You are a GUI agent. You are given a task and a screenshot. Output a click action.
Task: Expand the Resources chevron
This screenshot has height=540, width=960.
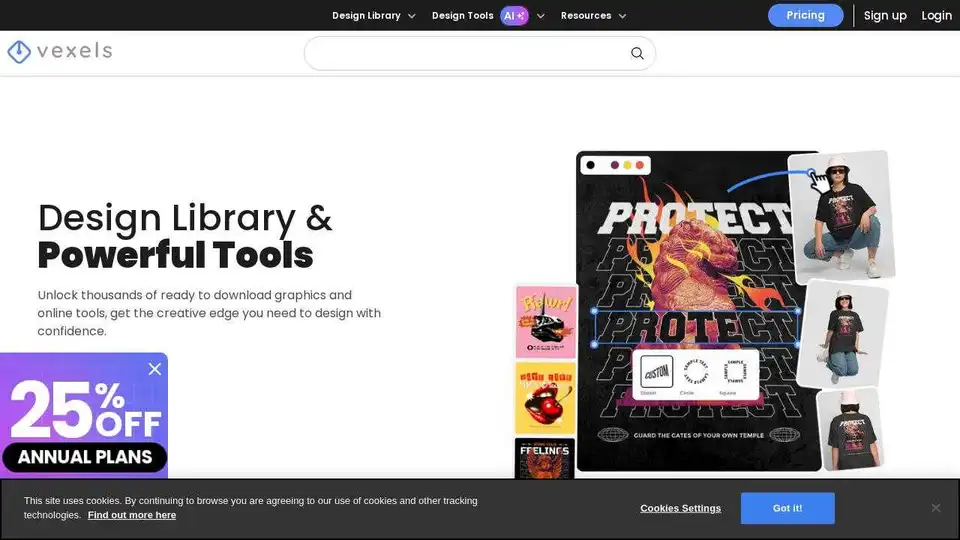pyautogui.click(x=623, y=16)
